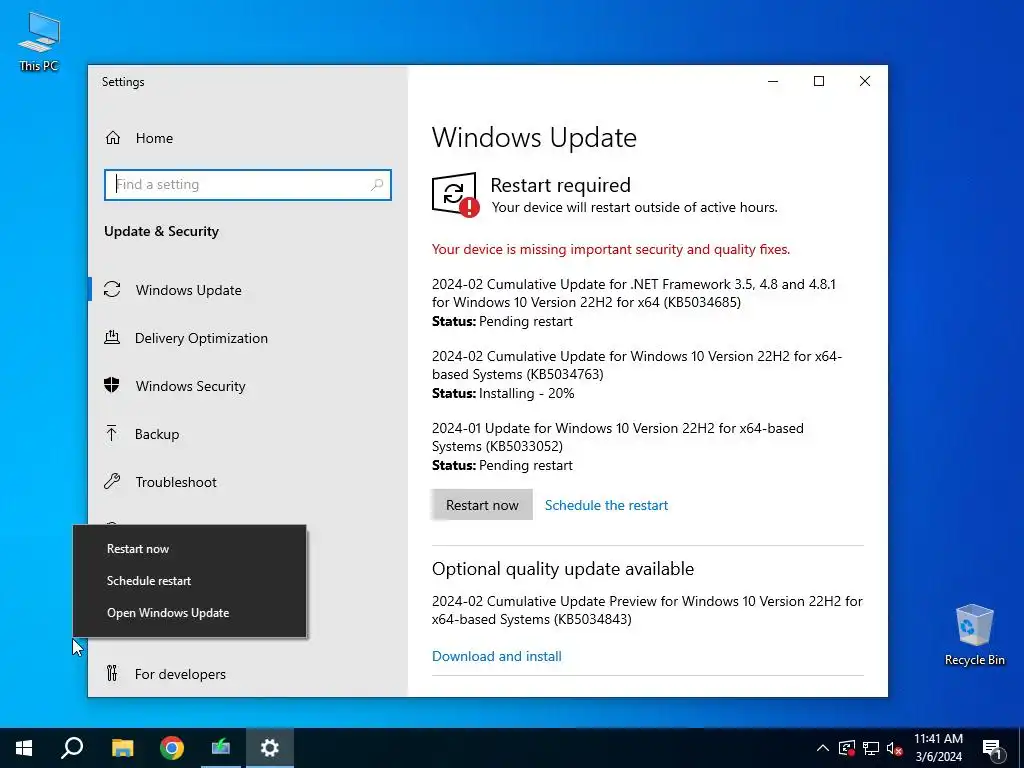This screenshot has height=768, width=1024.
Task: Select the This PC desktop icon
Action: [39, 41]
